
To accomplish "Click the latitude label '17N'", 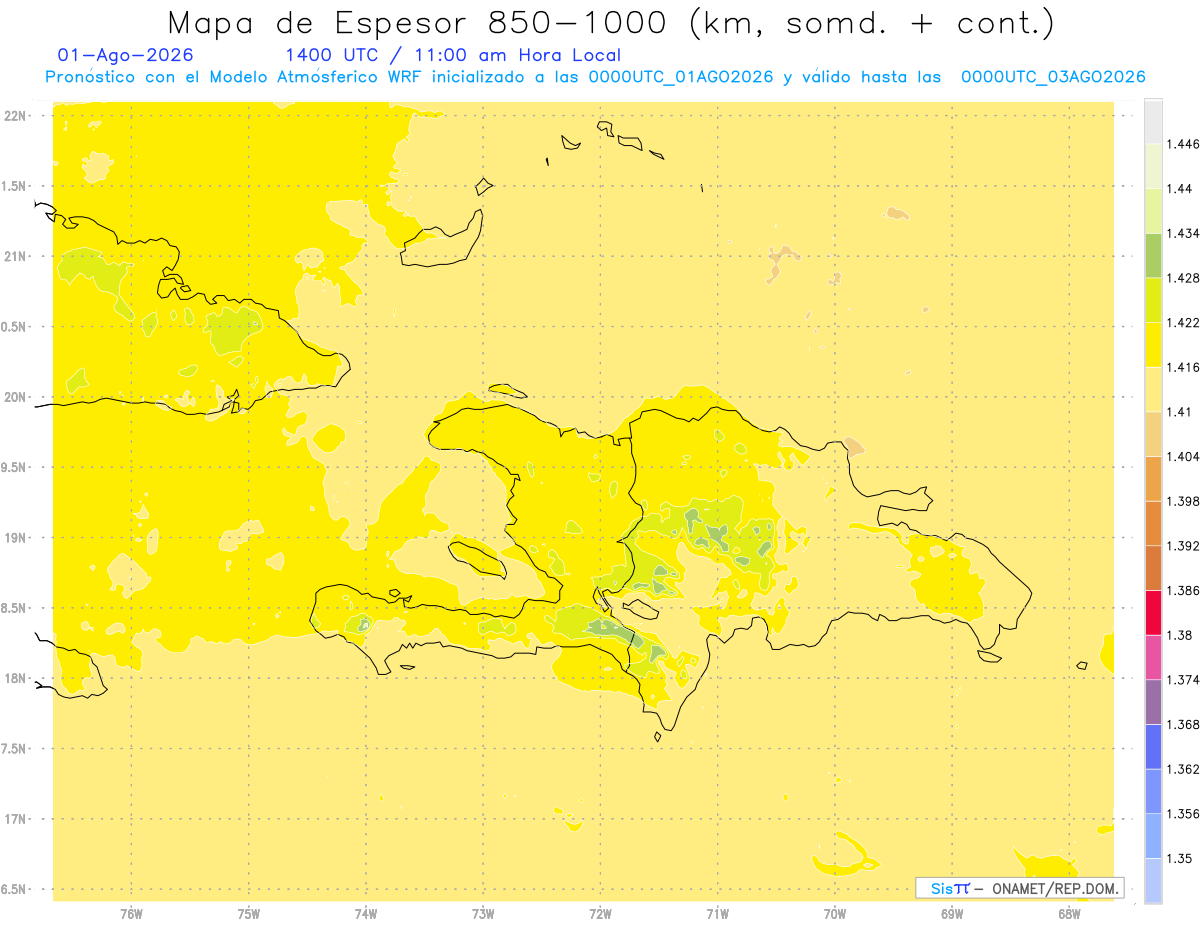I will (x=16, y=820).
